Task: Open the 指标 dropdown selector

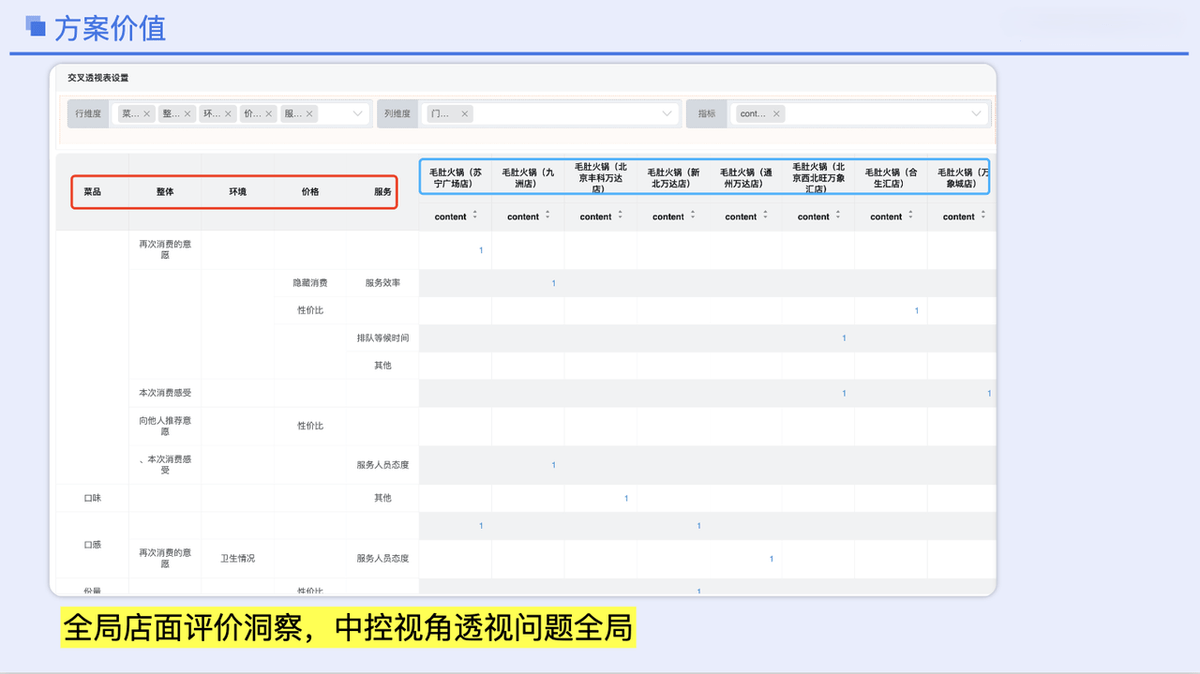Action: [975, 113]
